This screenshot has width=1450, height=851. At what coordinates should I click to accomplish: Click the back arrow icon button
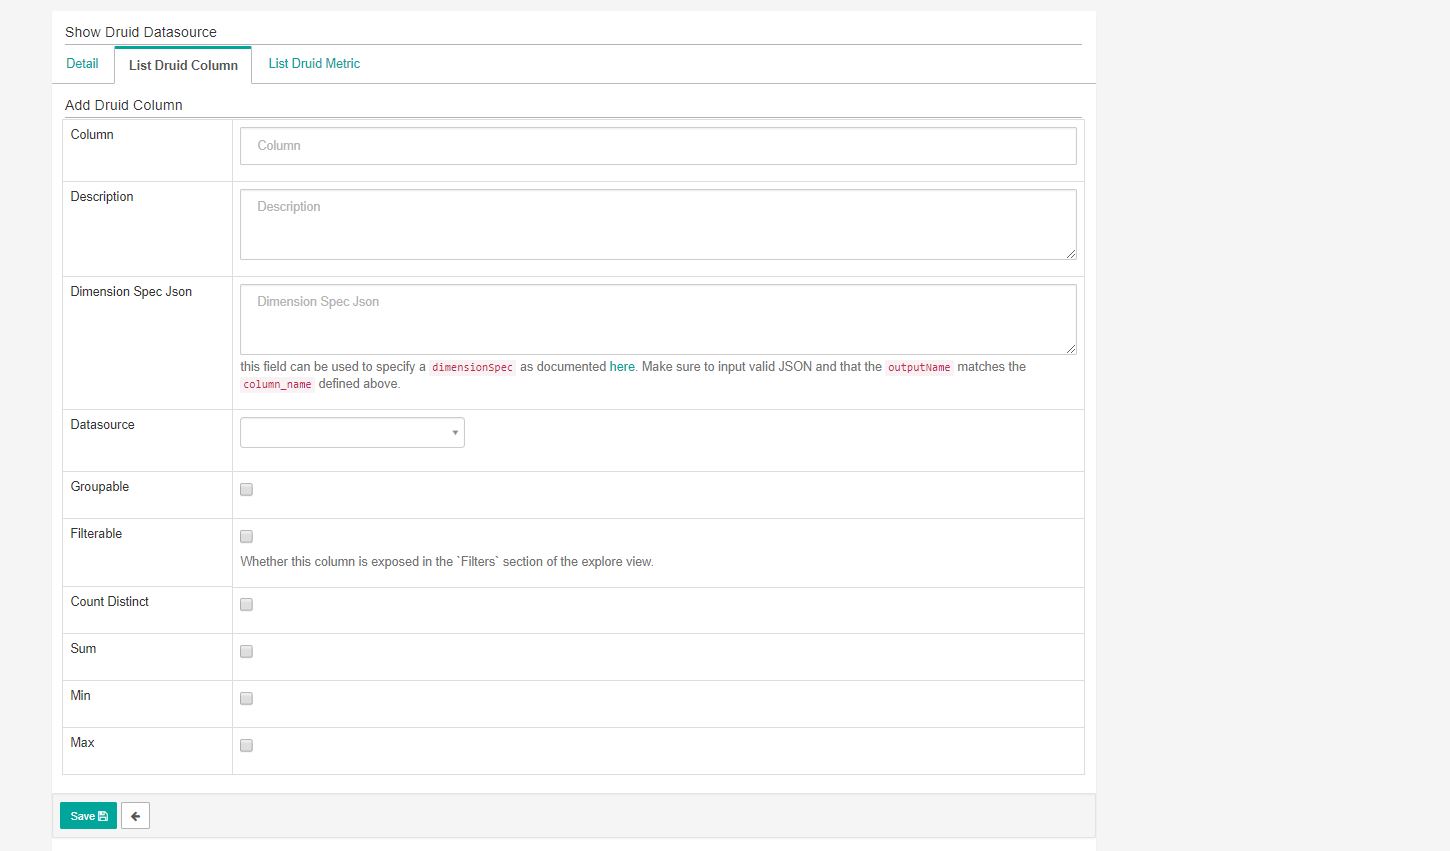pyautogui.click(x=135, y=816)
